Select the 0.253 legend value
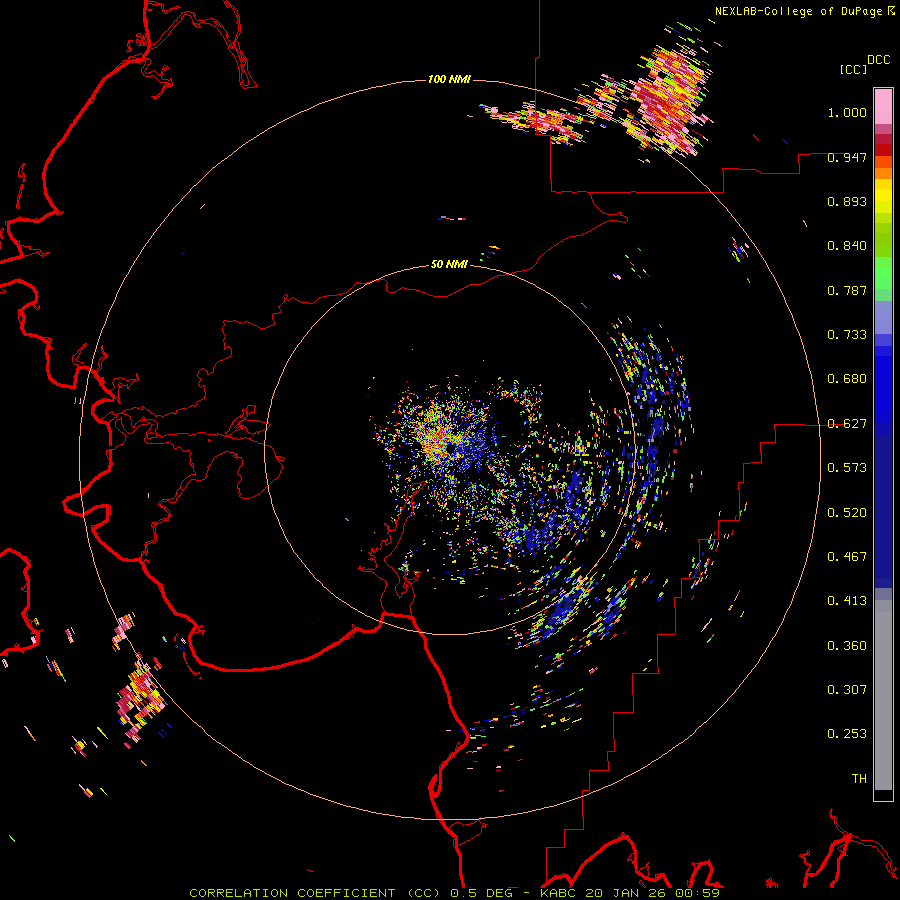Viewport: 900px width, 900px height. (x=847, y=734)
